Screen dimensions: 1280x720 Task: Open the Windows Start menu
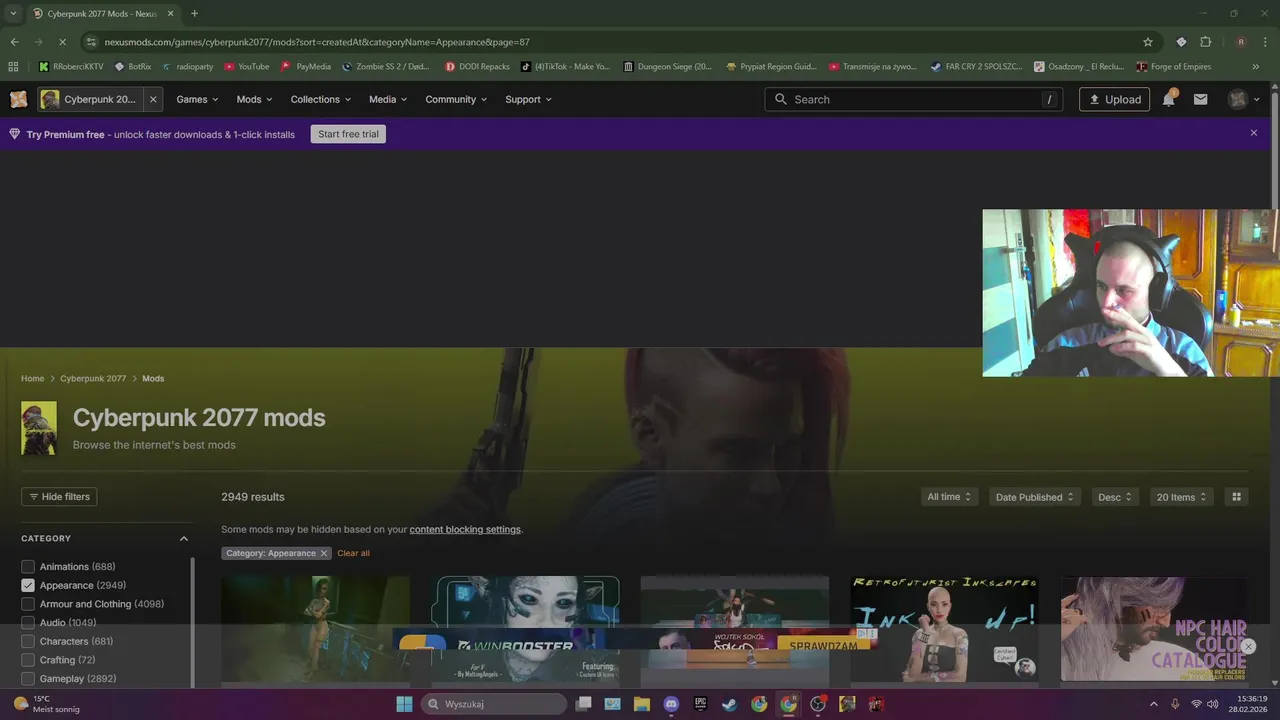tap(404, 704)
